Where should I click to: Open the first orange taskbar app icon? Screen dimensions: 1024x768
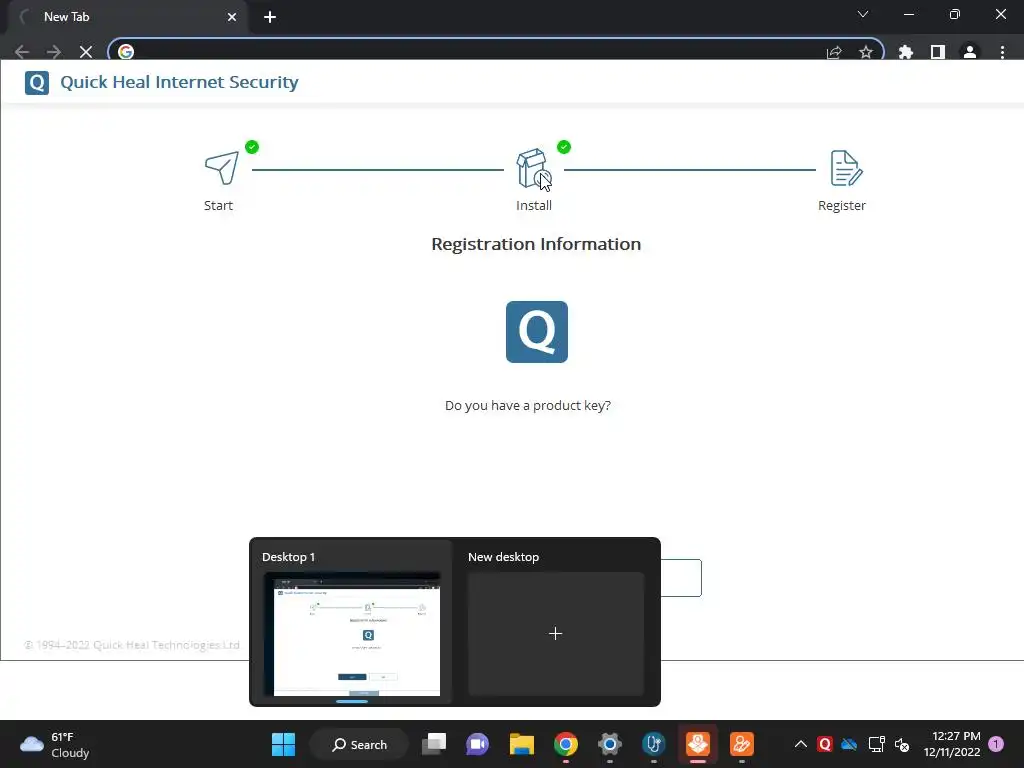point(697,744)
